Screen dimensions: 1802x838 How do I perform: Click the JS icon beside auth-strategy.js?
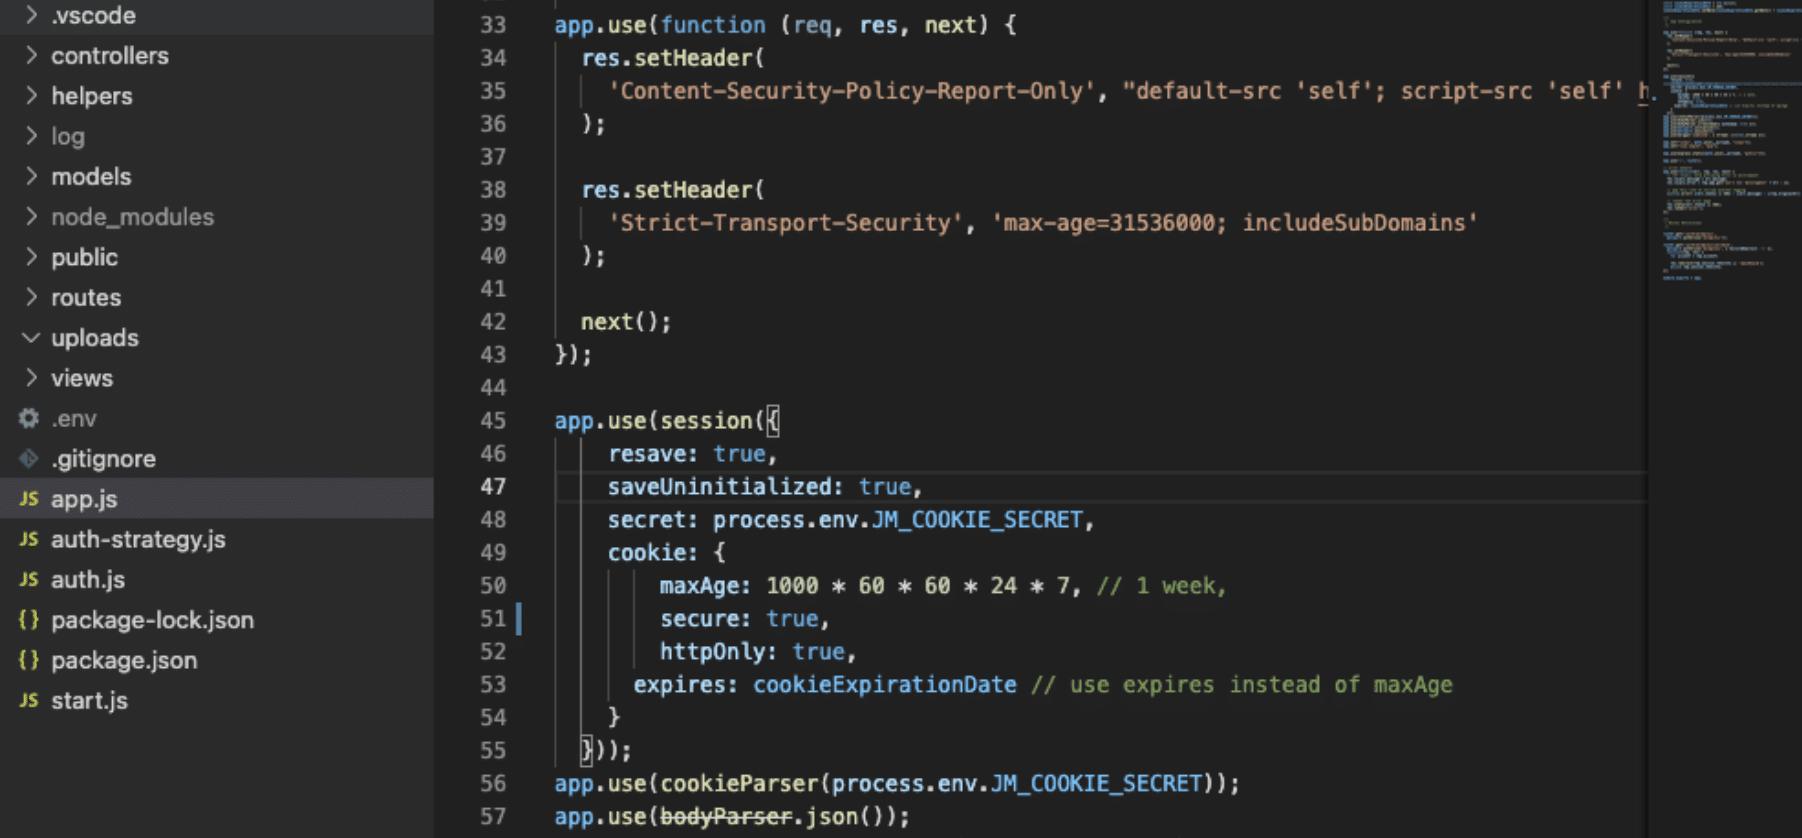point(29,539)
